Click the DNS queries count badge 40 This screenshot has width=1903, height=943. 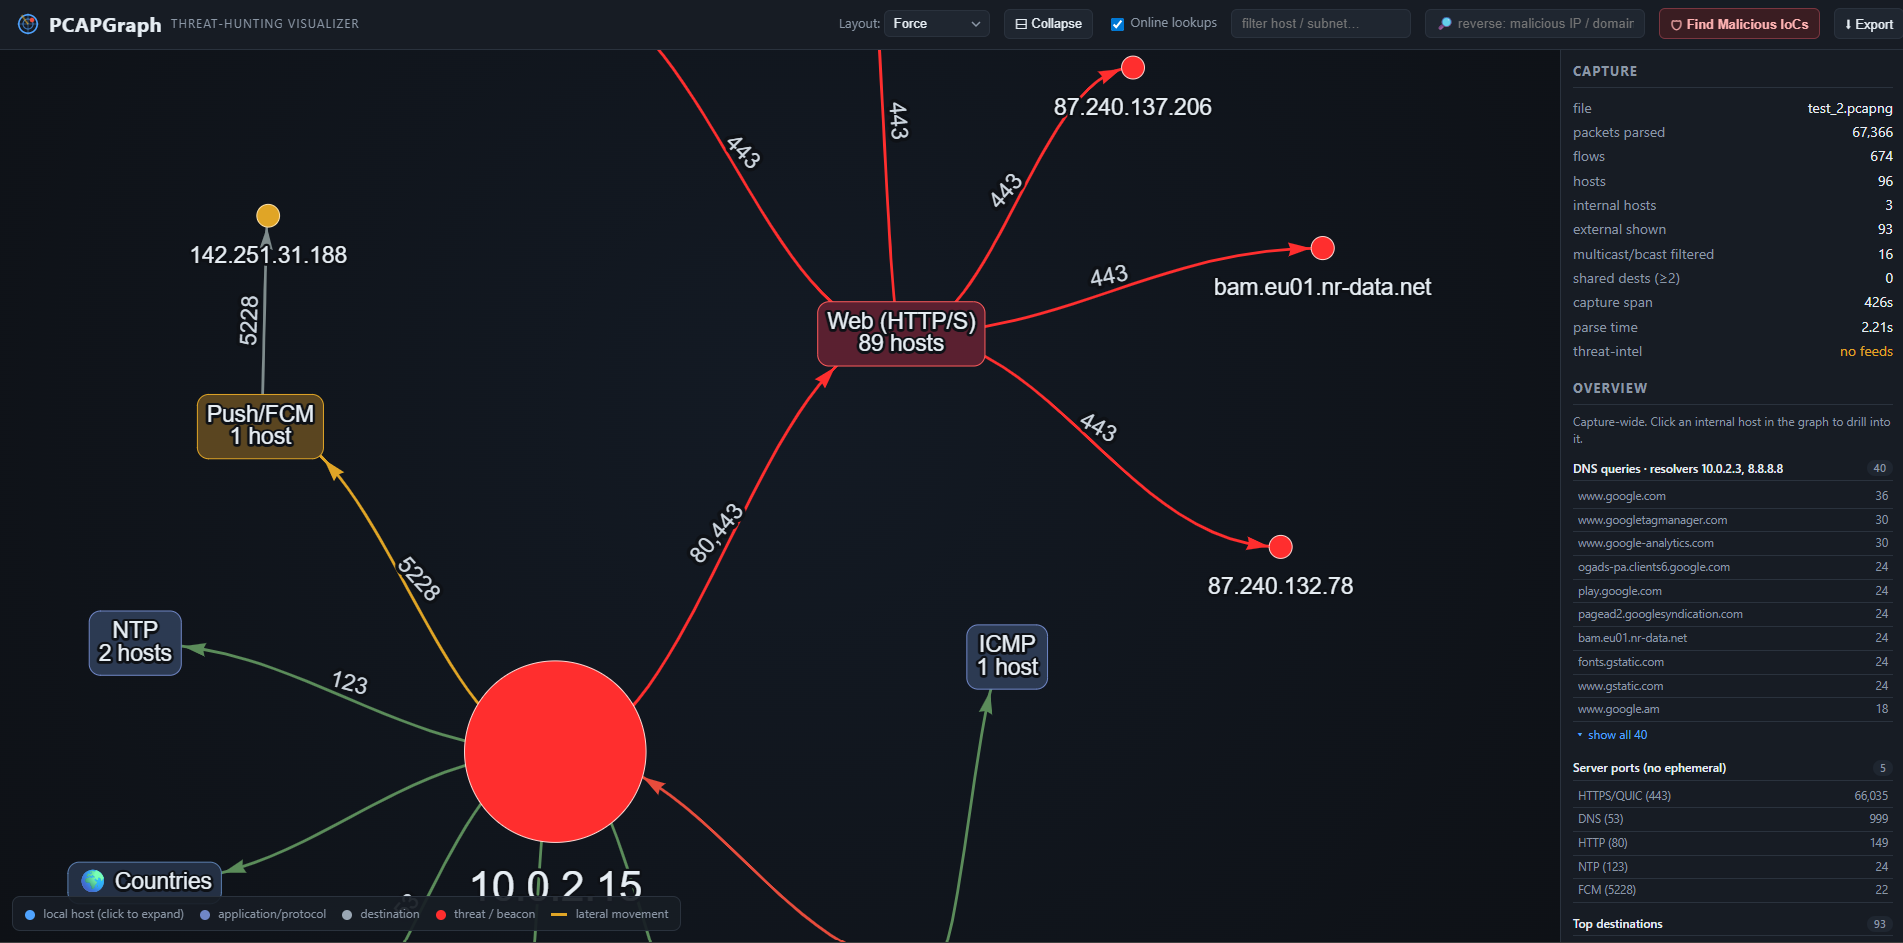(1879, 469)
